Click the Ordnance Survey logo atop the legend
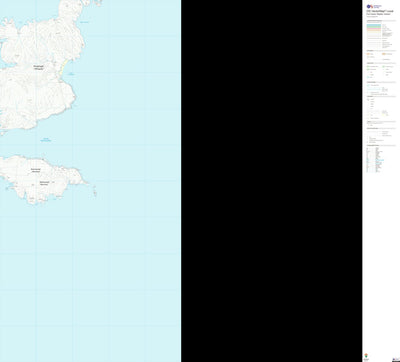Screen dimensions: 400x362 pyautogui.click(x=374, y=6)
